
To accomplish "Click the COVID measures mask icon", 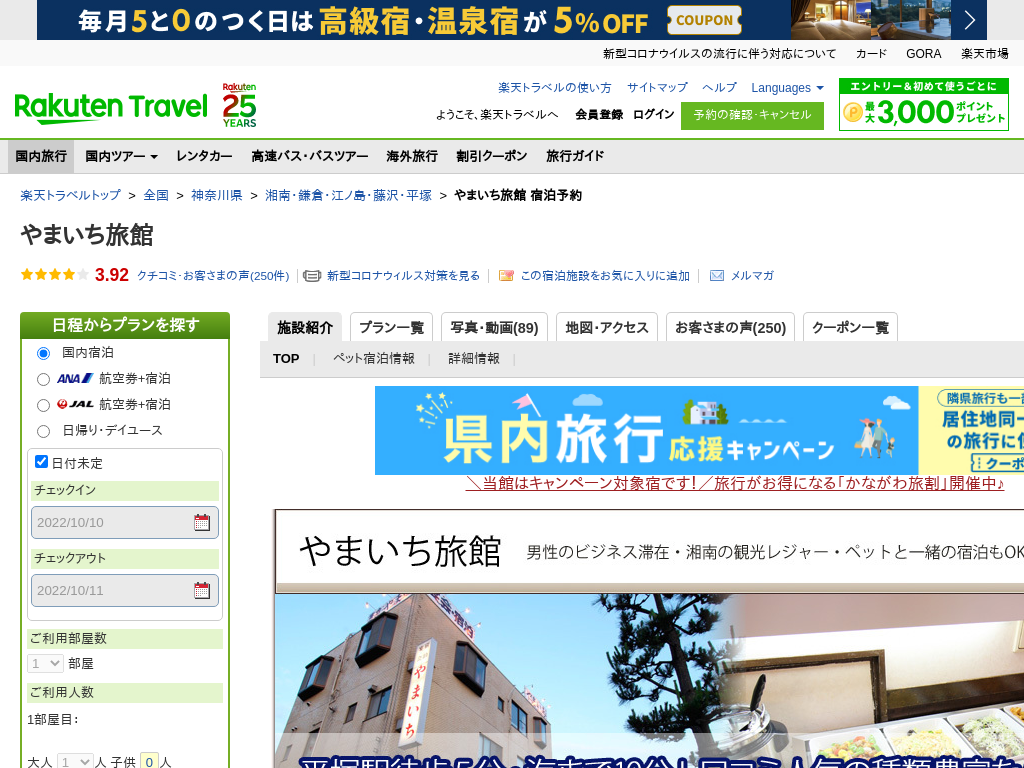I will [312, 276].
